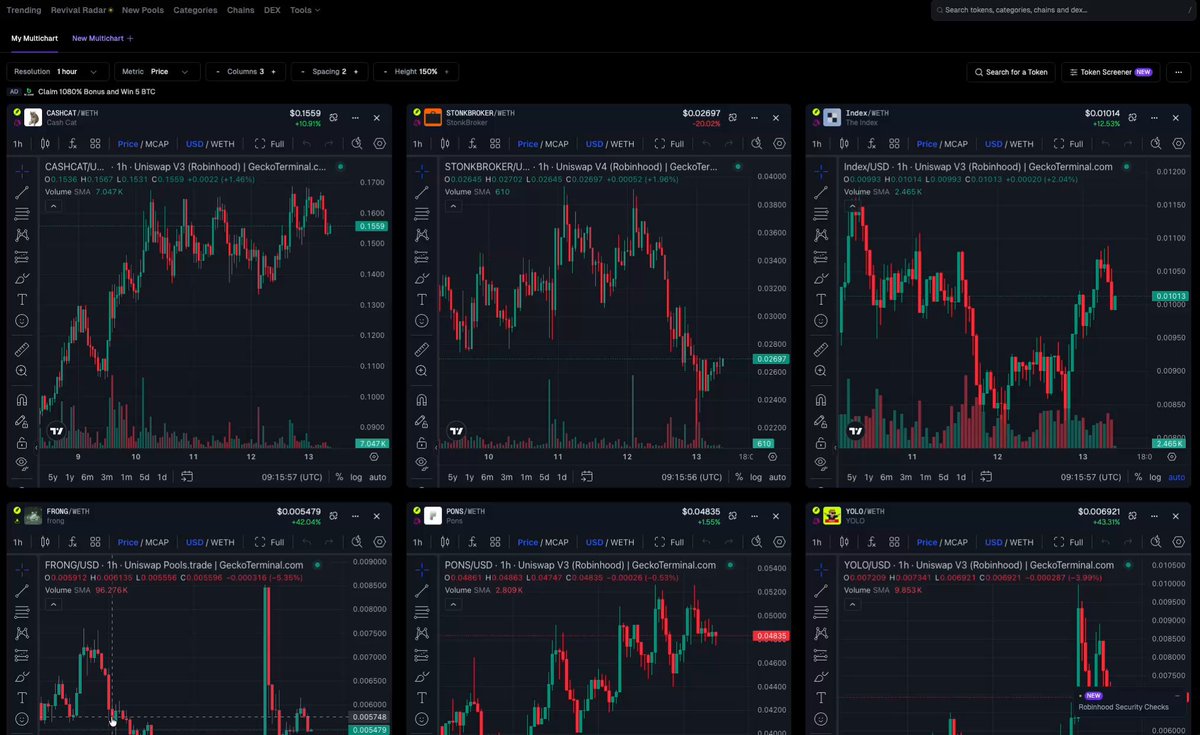
Task: Toggle percent scale in STONKBROKER chart
Action: pos(739,477)
